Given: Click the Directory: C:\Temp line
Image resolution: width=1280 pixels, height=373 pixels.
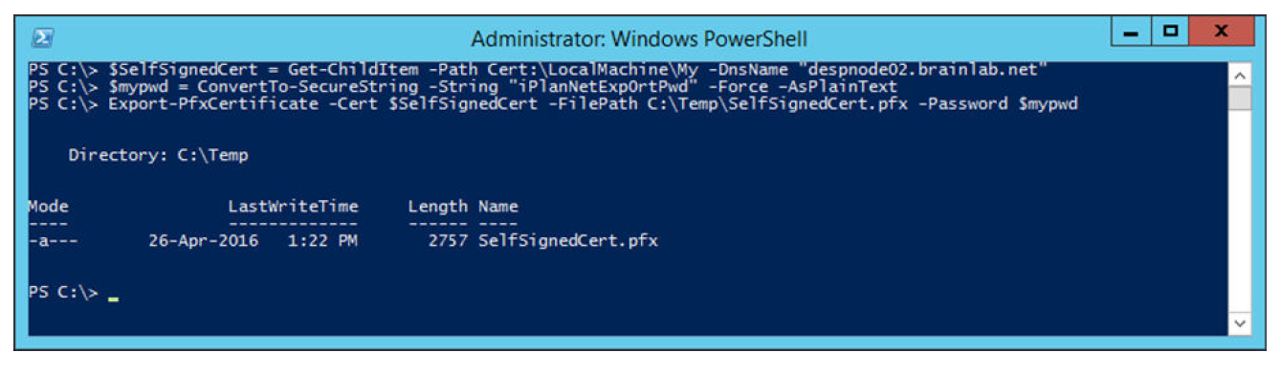Looking at the screenshot, I should point(158,155).
